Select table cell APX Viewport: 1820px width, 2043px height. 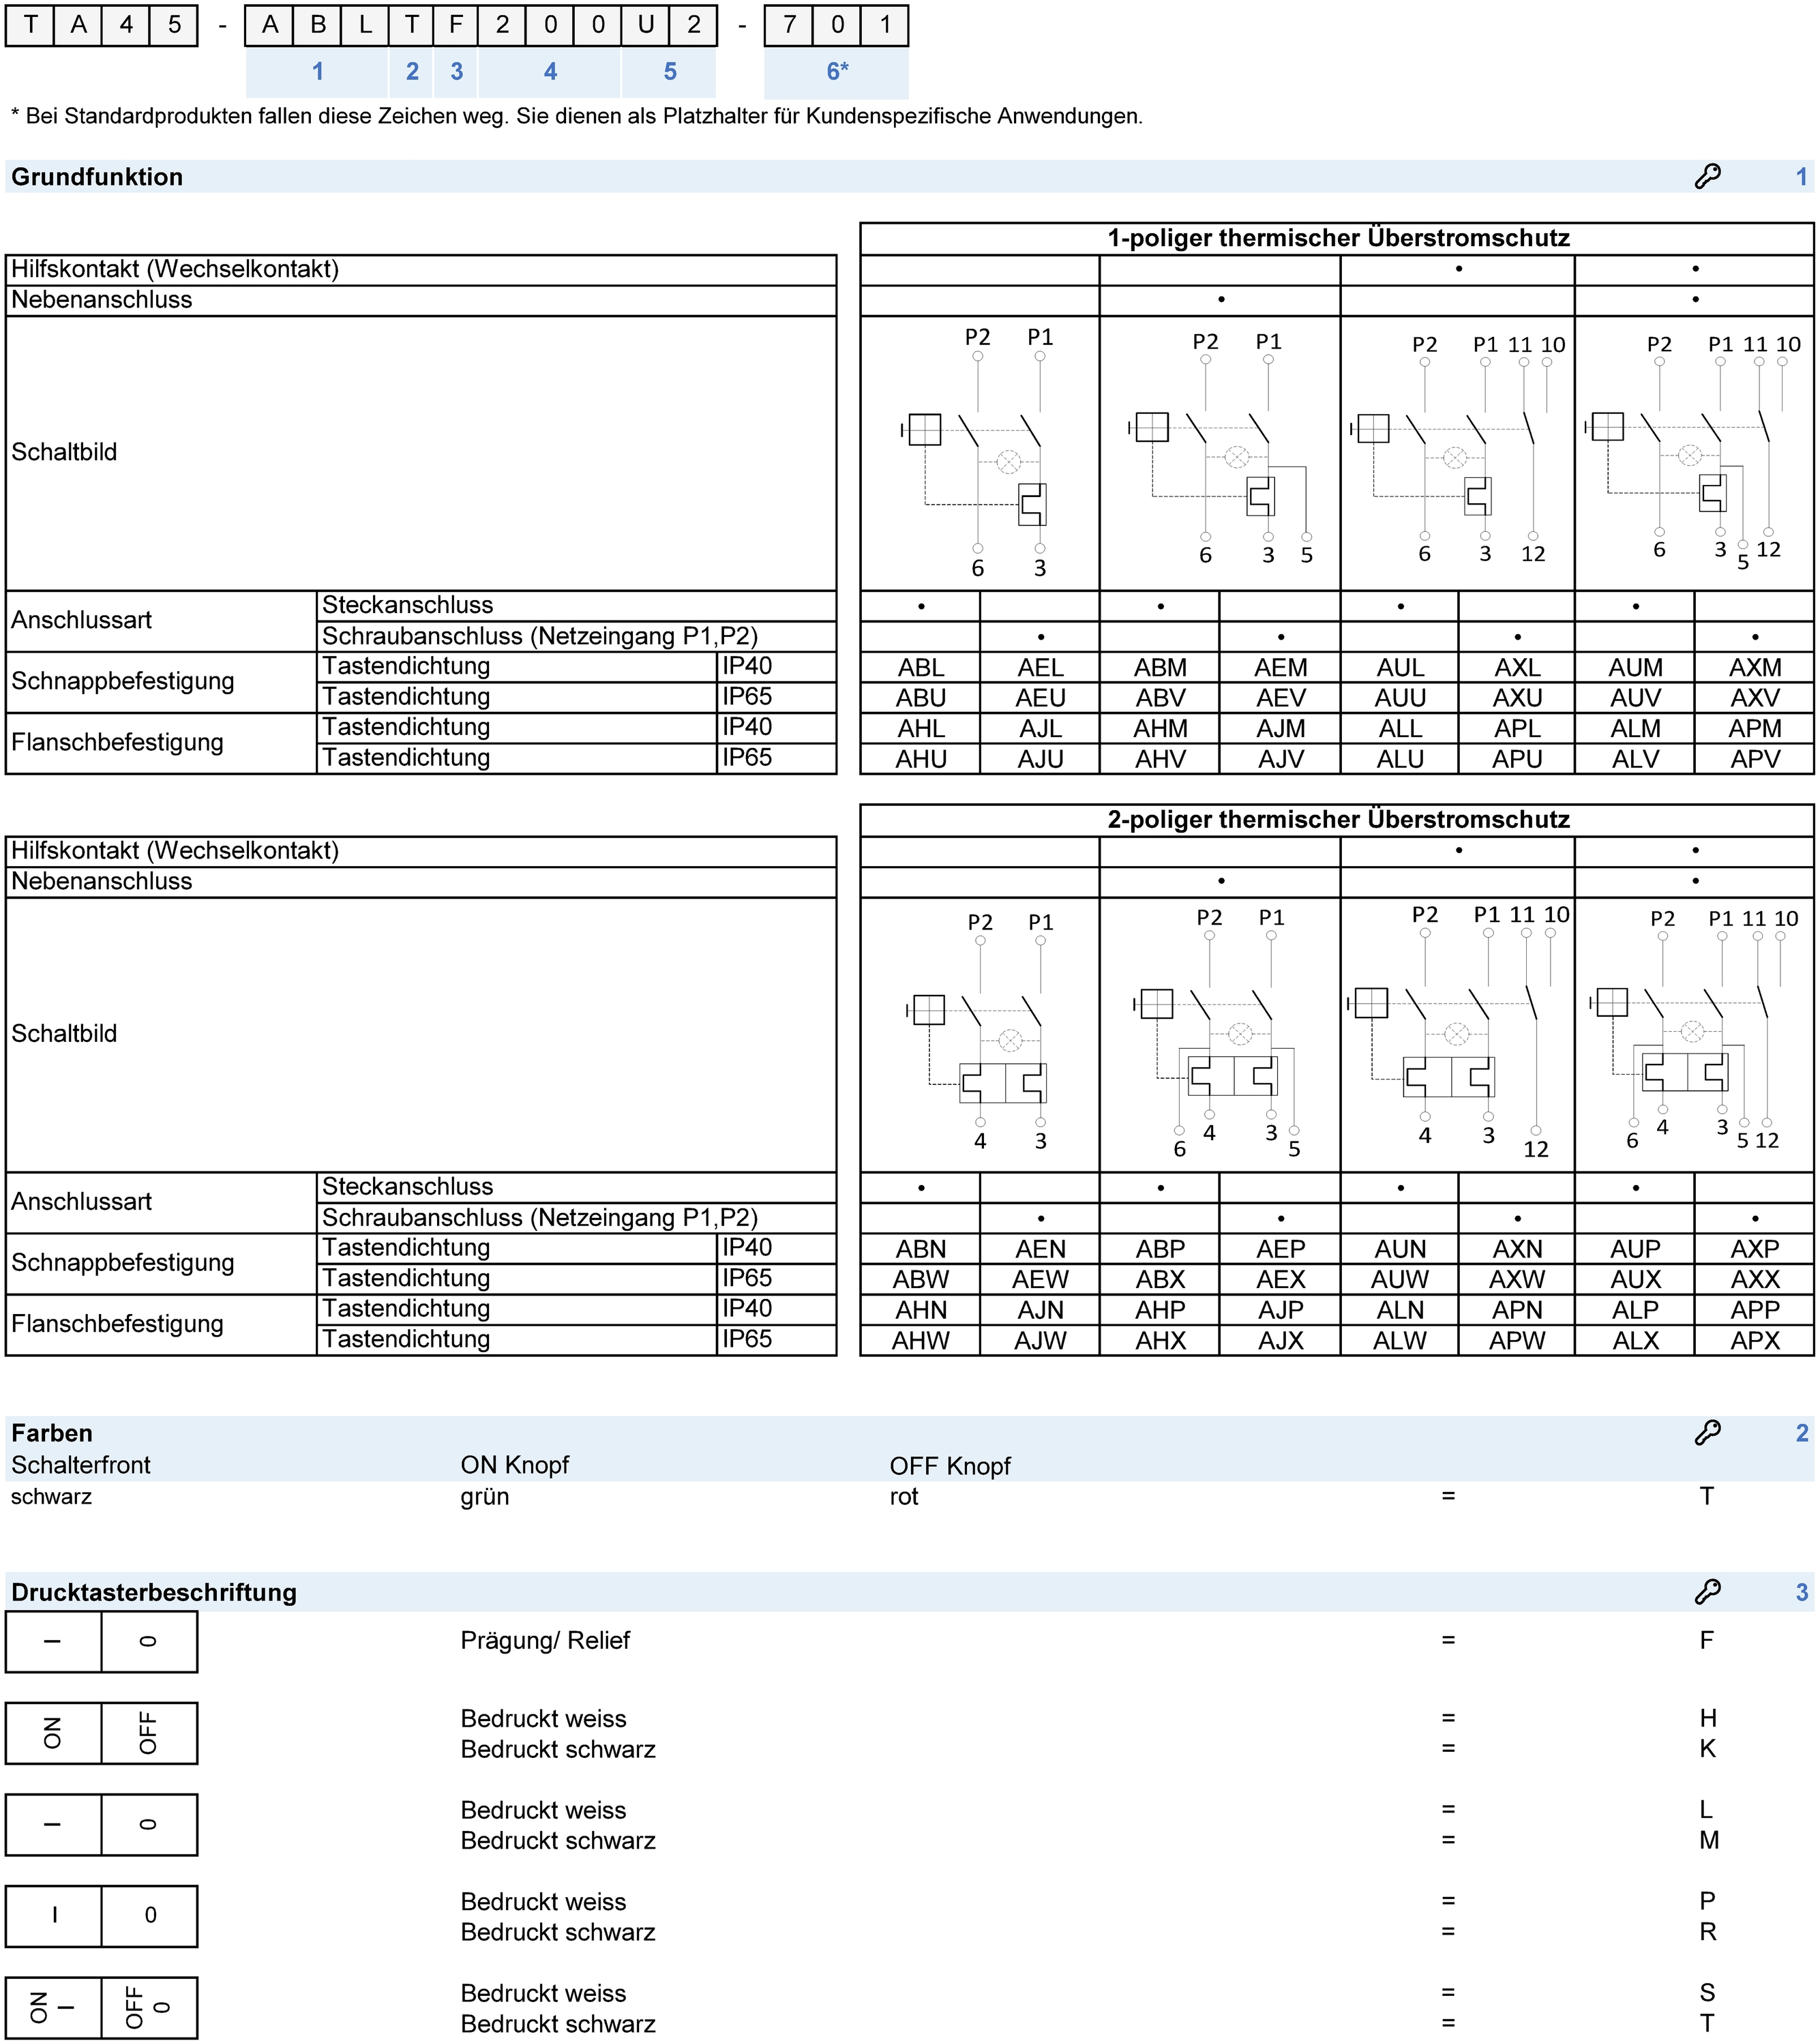click(x=1755, y=1340)
